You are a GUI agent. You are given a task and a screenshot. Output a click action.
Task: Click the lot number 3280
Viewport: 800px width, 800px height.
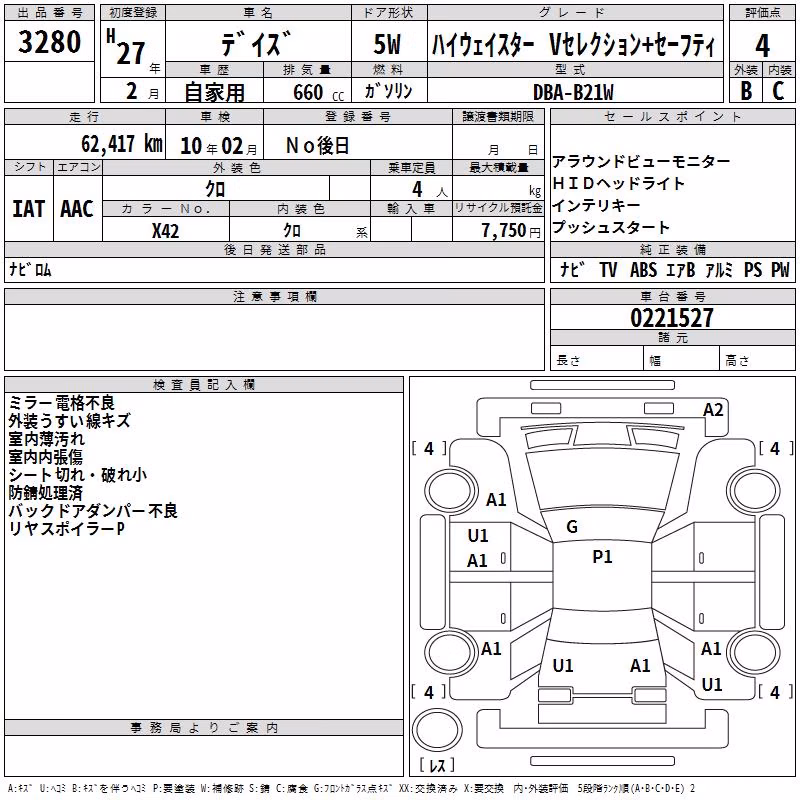pyautogui.click(x=49, y=42)
